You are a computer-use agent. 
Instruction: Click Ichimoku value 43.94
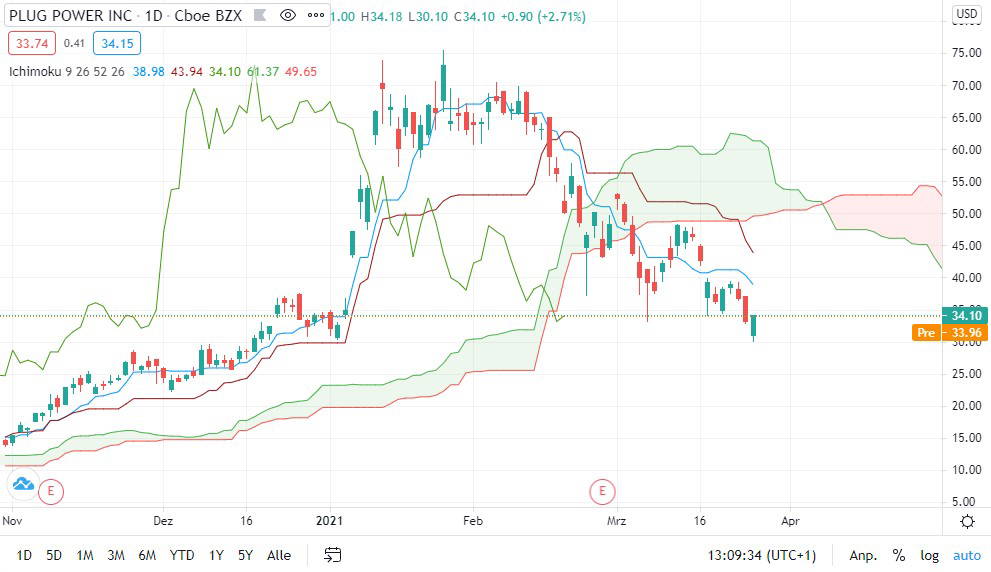pos(187,71)
